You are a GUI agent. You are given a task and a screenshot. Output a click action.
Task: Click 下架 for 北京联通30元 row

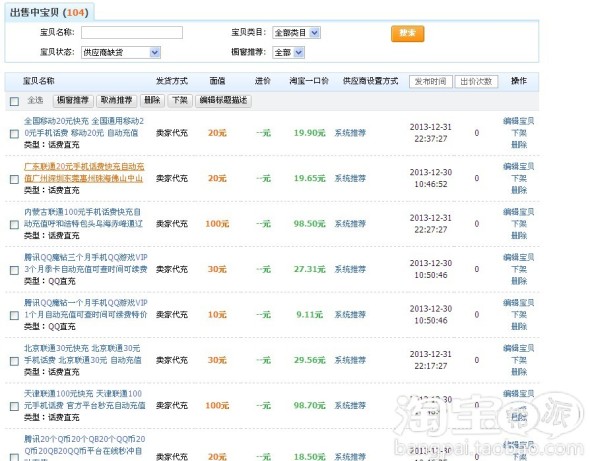point(519,360)
